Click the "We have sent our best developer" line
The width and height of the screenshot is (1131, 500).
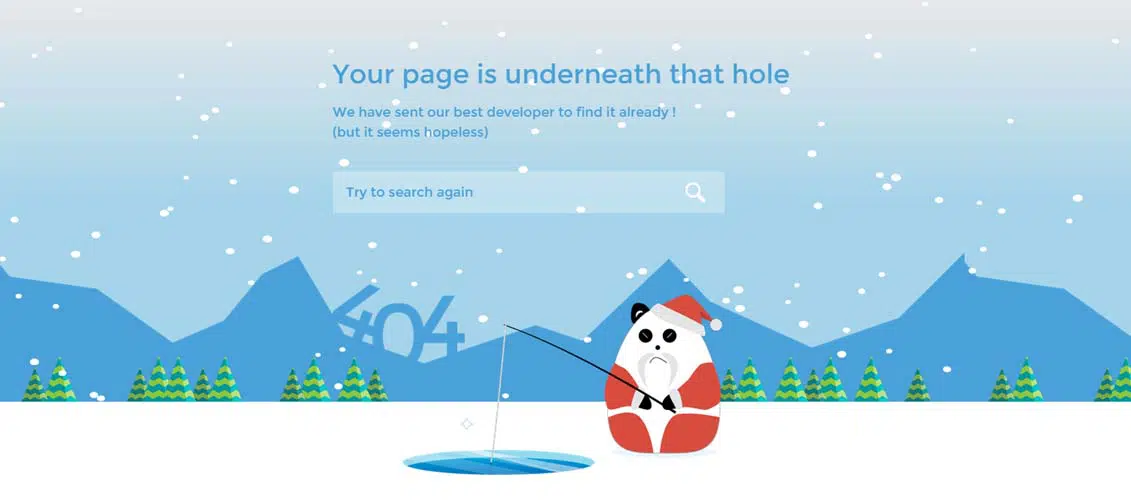[x=504, y=113]
